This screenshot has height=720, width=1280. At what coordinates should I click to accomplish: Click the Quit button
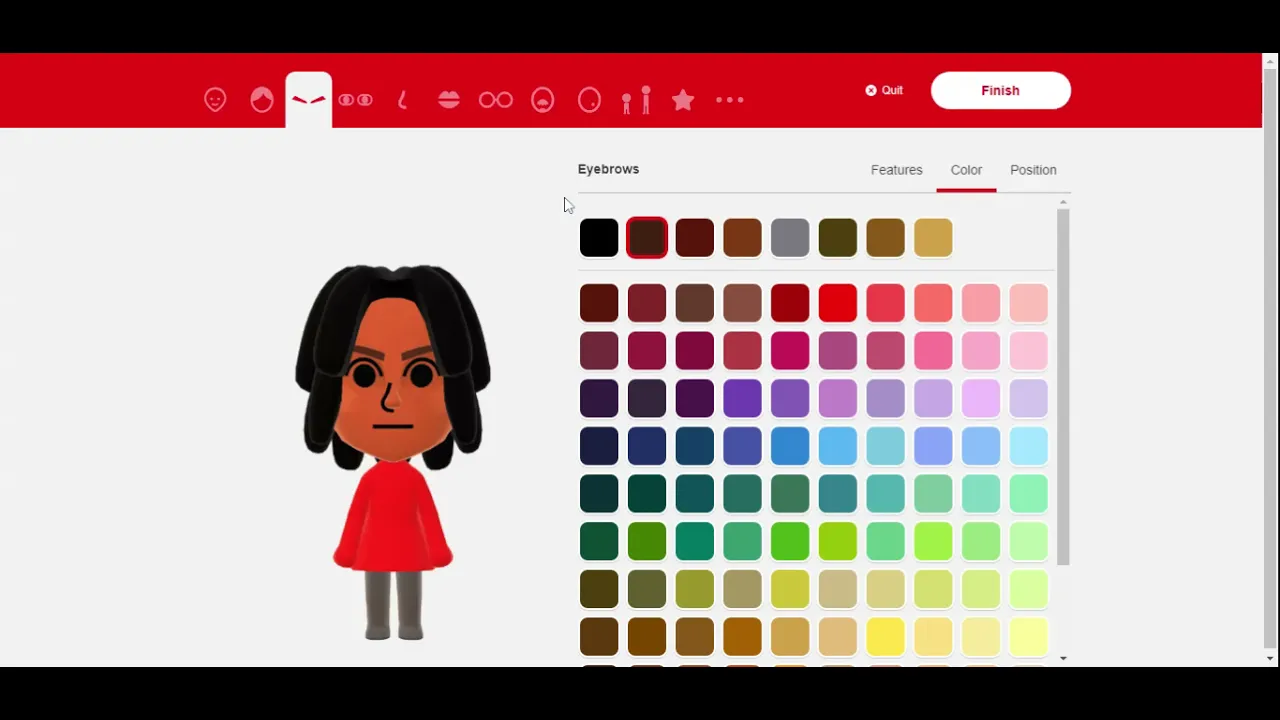tap(884, 90)
